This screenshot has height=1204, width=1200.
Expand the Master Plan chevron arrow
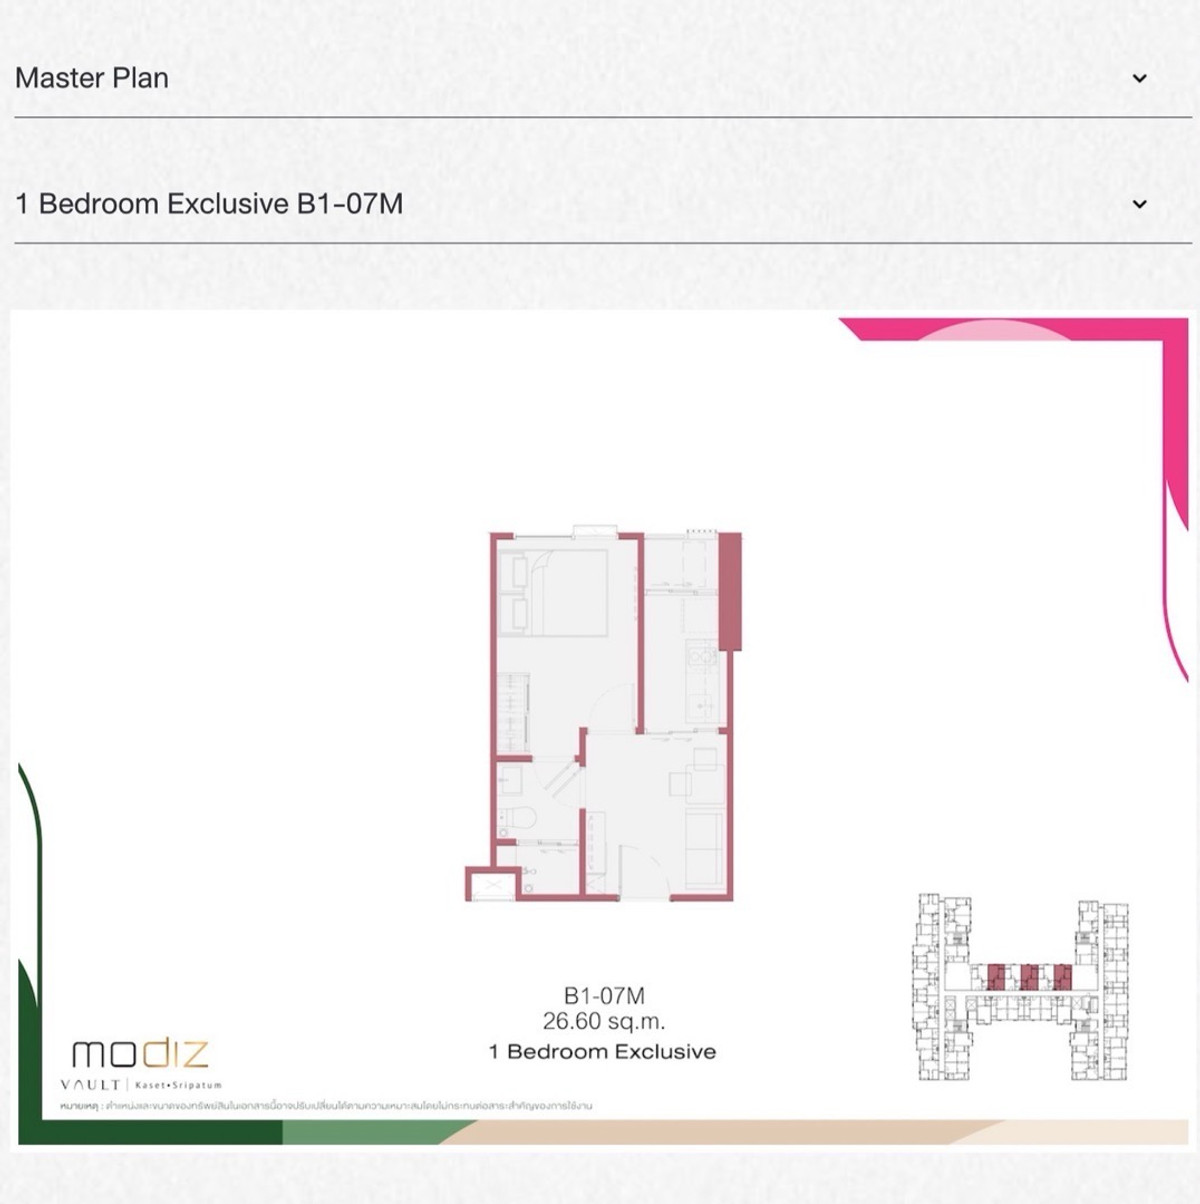1139,78
